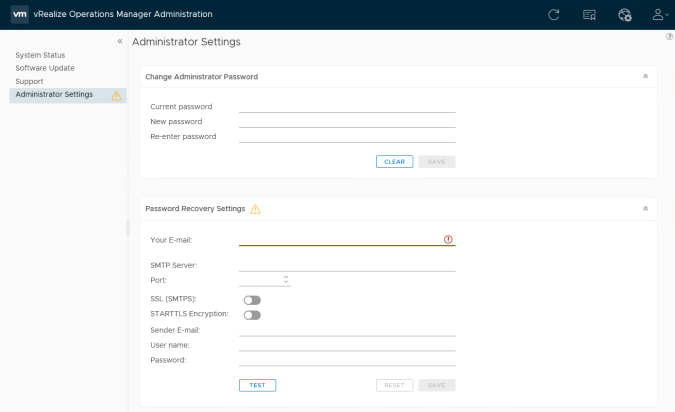
Task: Focus the Sender E-mail field
Action: tap(347, 330)
